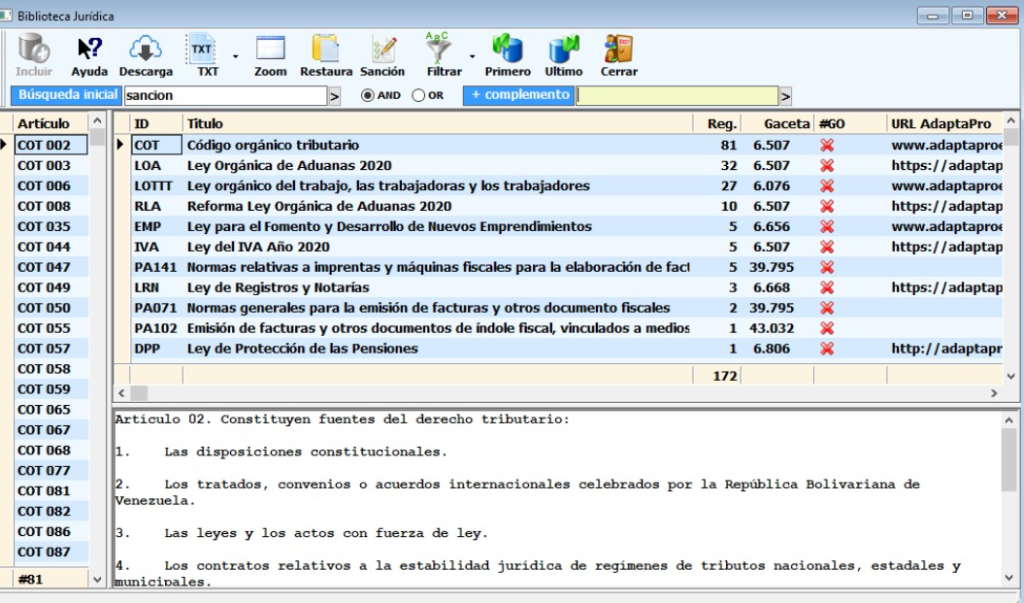Expand the Filtrar dropdown arrow
Image resolution: width=1024 pixels, height=603 pixels.
(472, 57)
